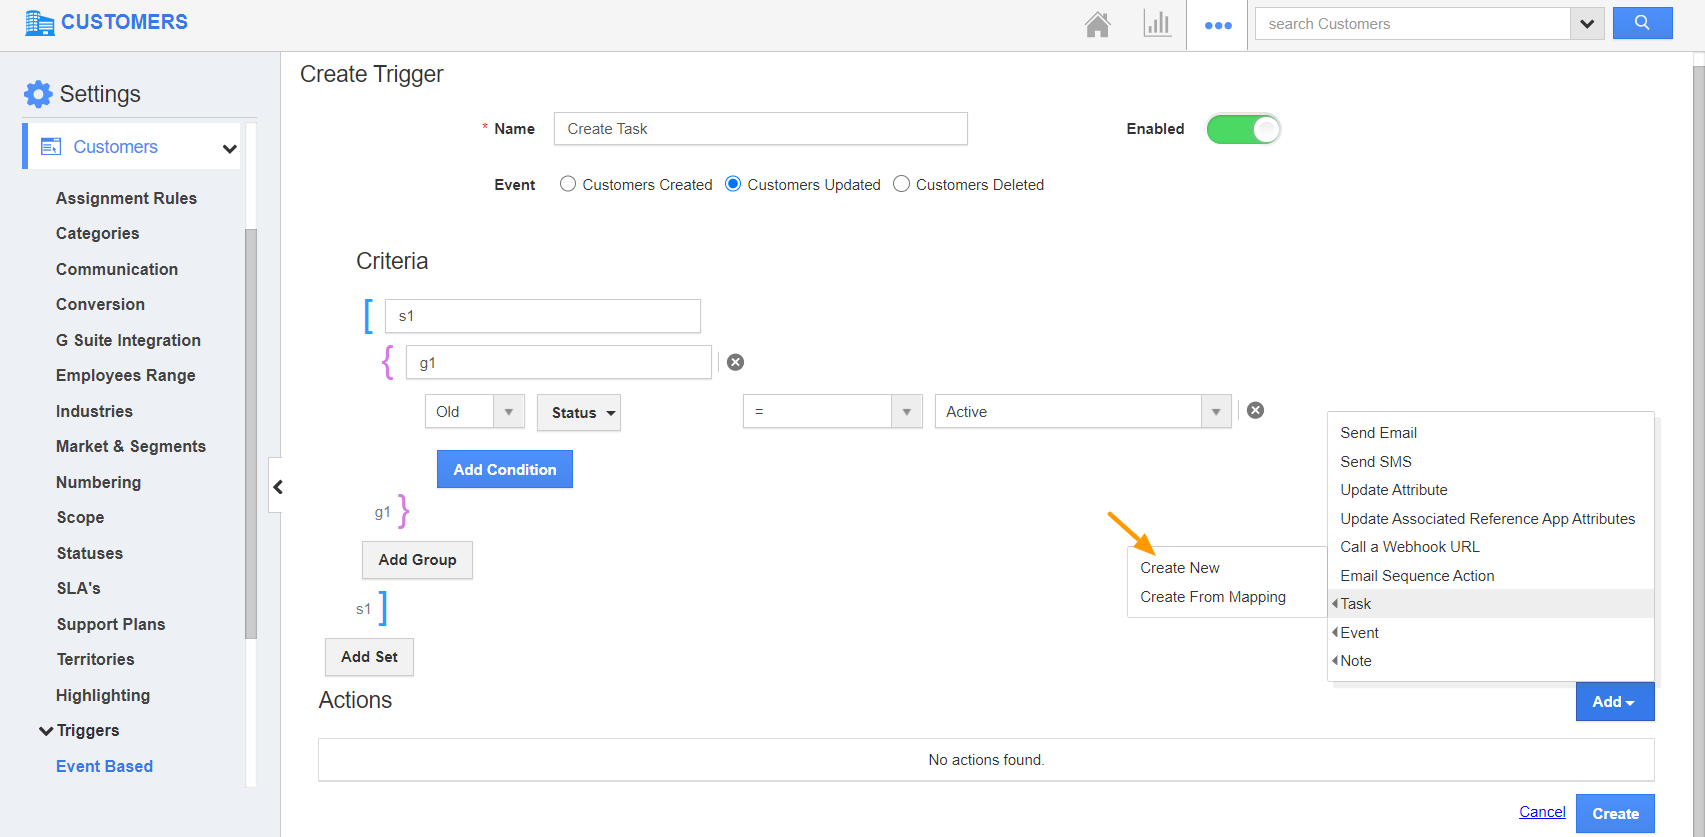The image size is (1705, 837).
Task: Open the Status attribute dropdown
Action: (x=579, y=412)
